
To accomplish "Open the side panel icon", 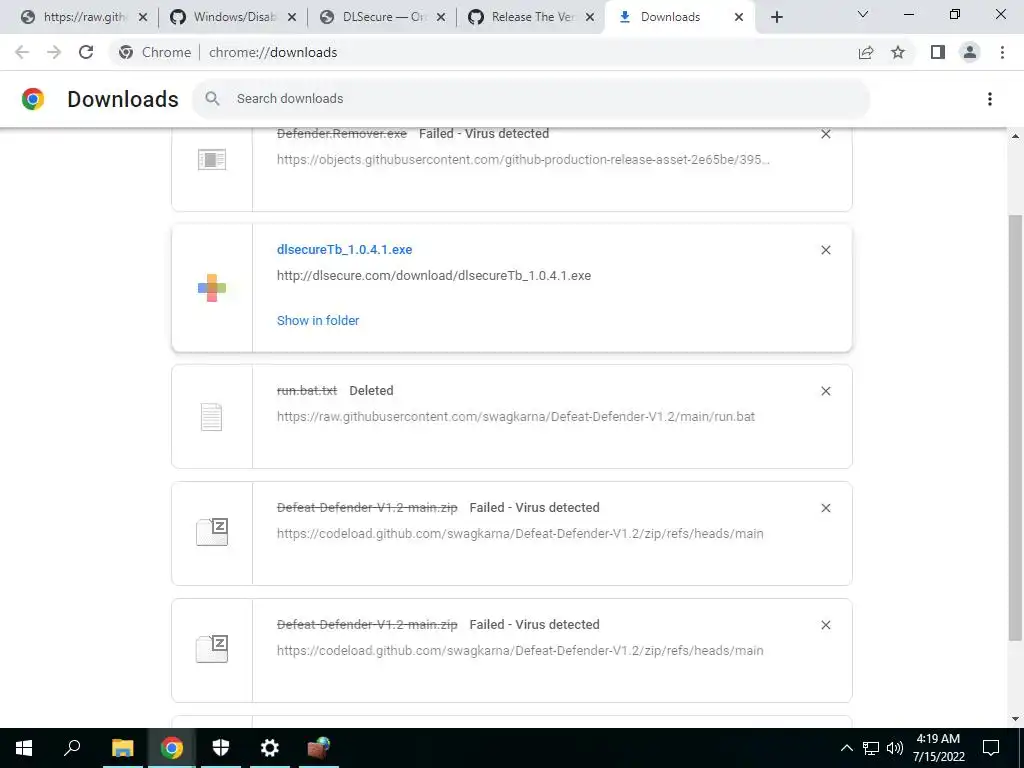I will coord(938,52).
